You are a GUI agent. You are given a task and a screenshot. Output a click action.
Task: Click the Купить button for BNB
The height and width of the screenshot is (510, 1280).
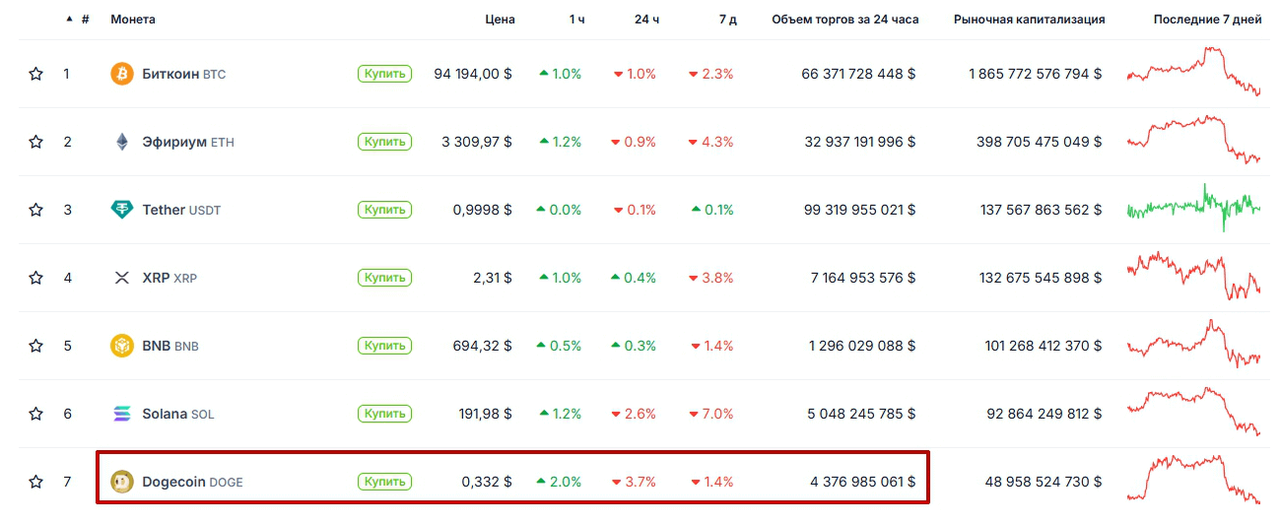click(x=385, y=346)
